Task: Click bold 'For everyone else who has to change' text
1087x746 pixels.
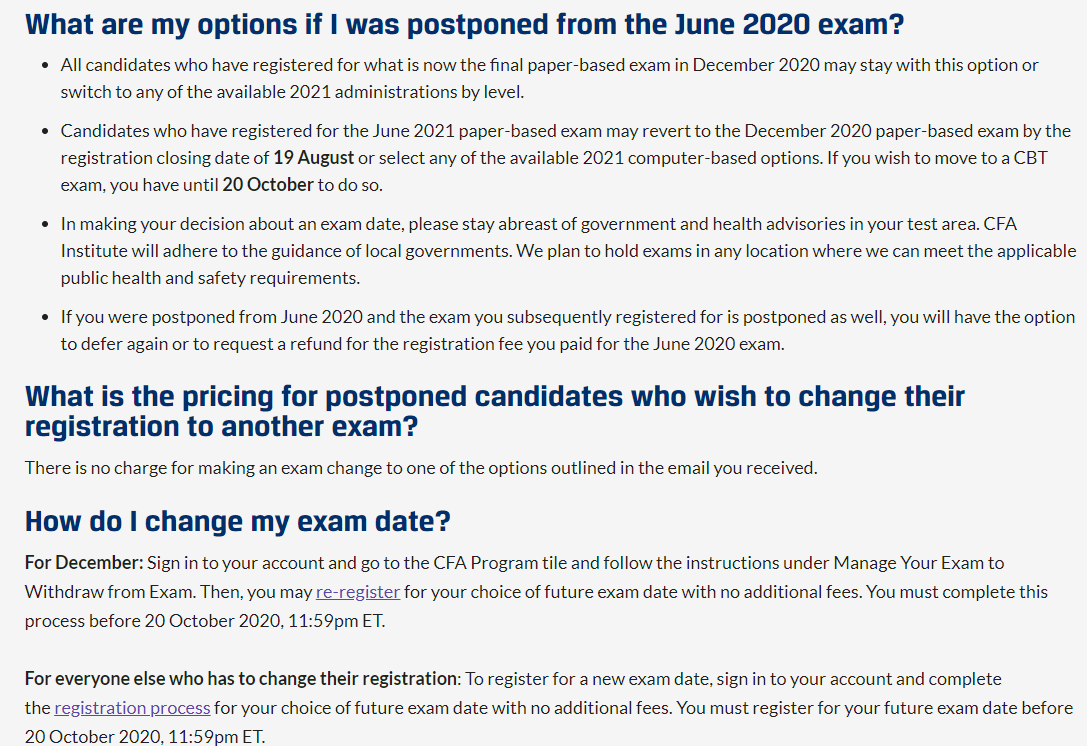Action: point(241,679)
